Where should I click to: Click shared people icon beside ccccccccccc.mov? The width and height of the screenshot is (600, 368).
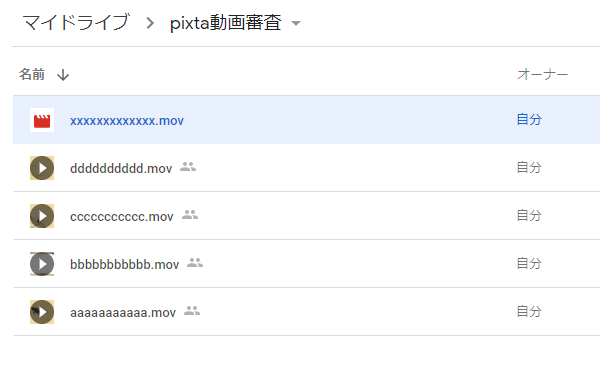point(190,215)
